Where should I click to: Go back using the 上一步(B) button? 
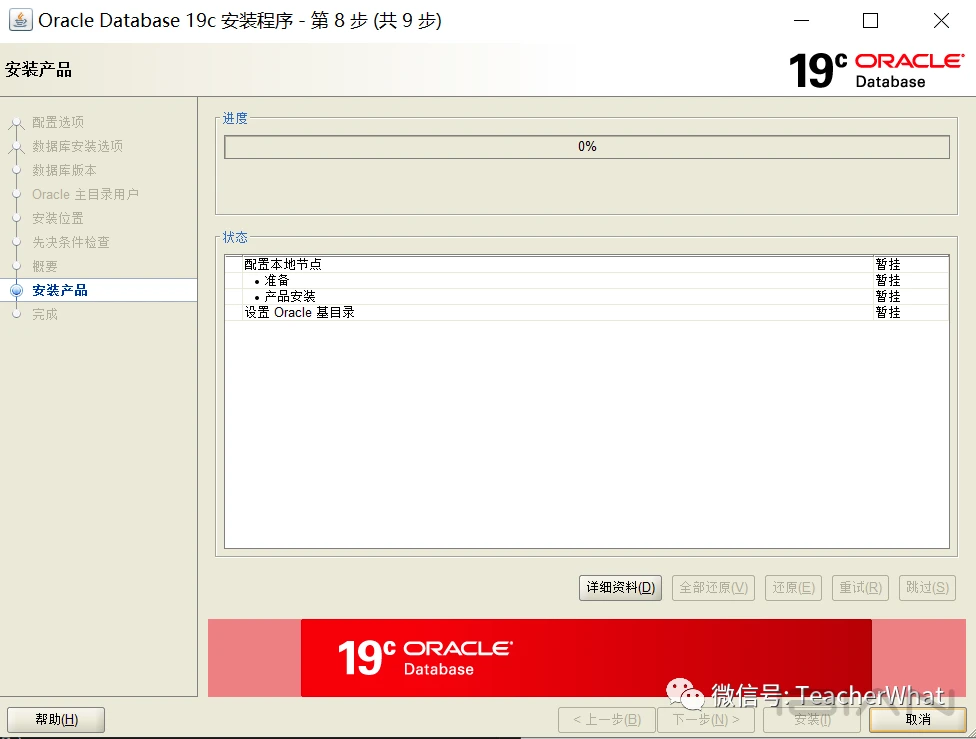tap(607, 720)
